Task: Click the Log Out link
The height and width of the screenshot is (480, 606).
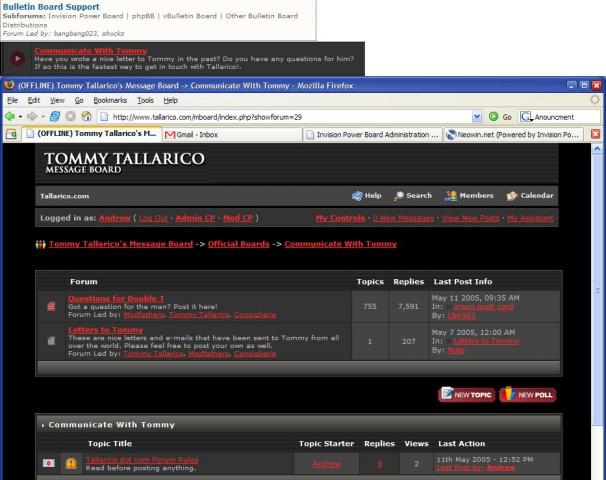Action: pyautogui.click(x=153, y=218)
